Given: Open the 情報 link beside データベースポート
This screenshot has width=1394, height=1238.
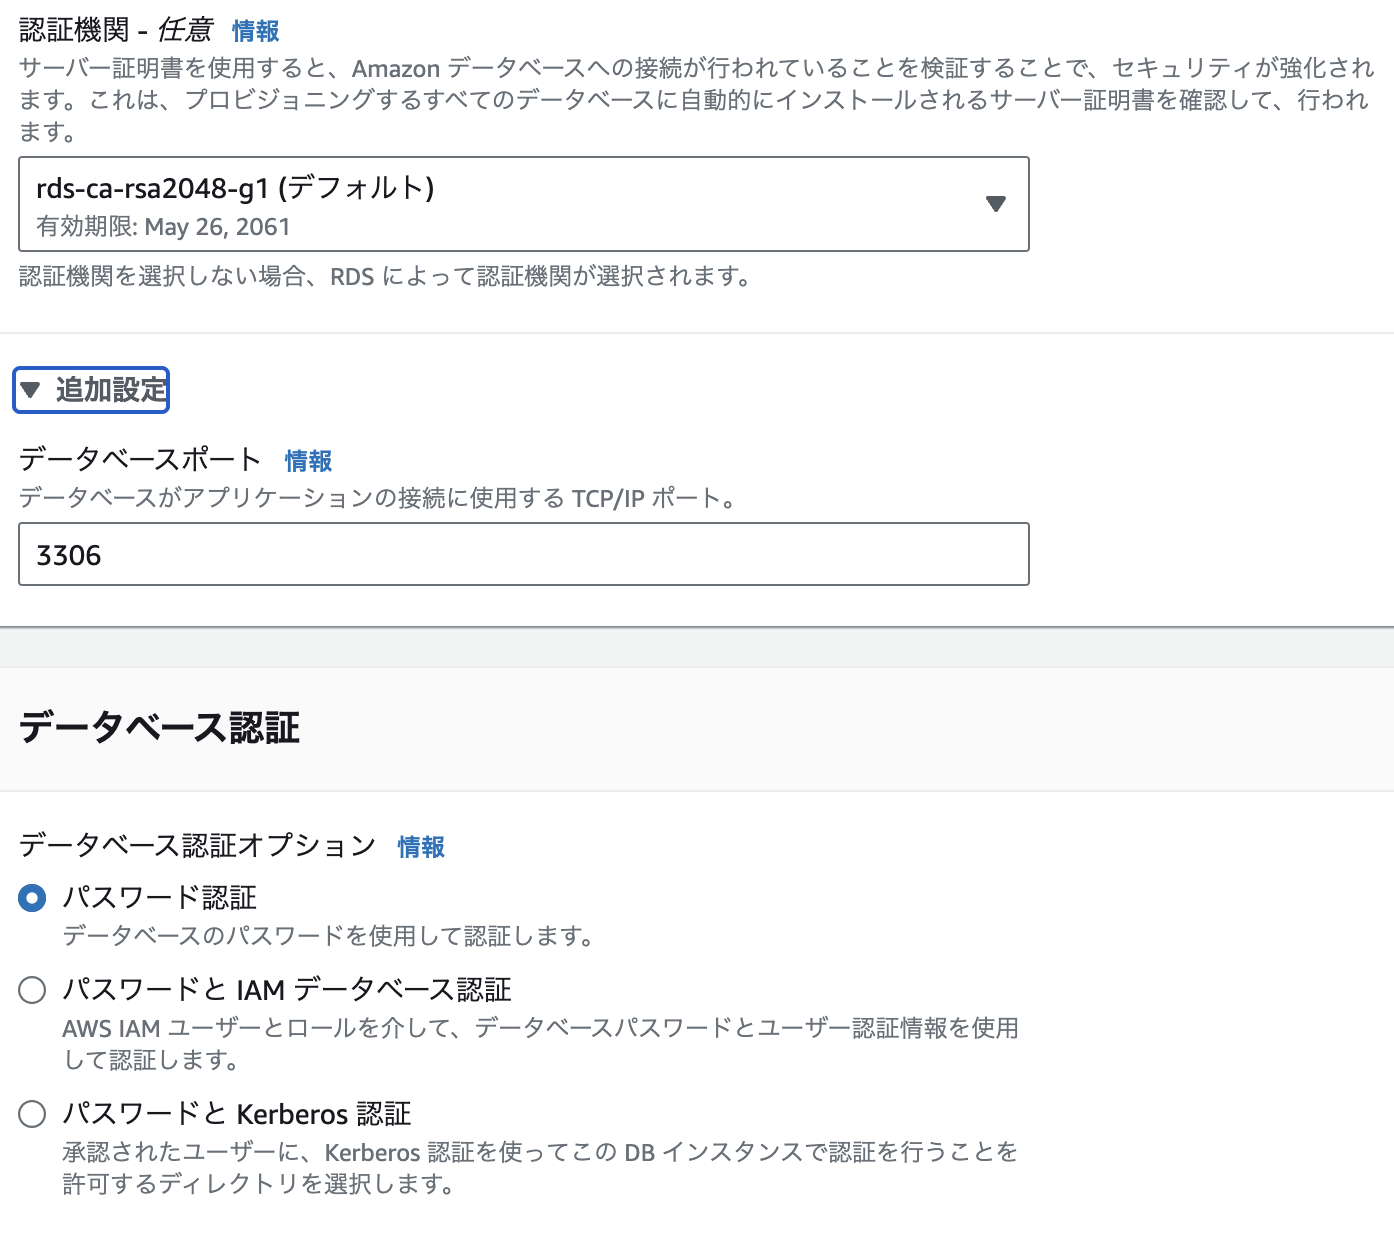Looking at the screenshot, I should click(x=309, y=461).
